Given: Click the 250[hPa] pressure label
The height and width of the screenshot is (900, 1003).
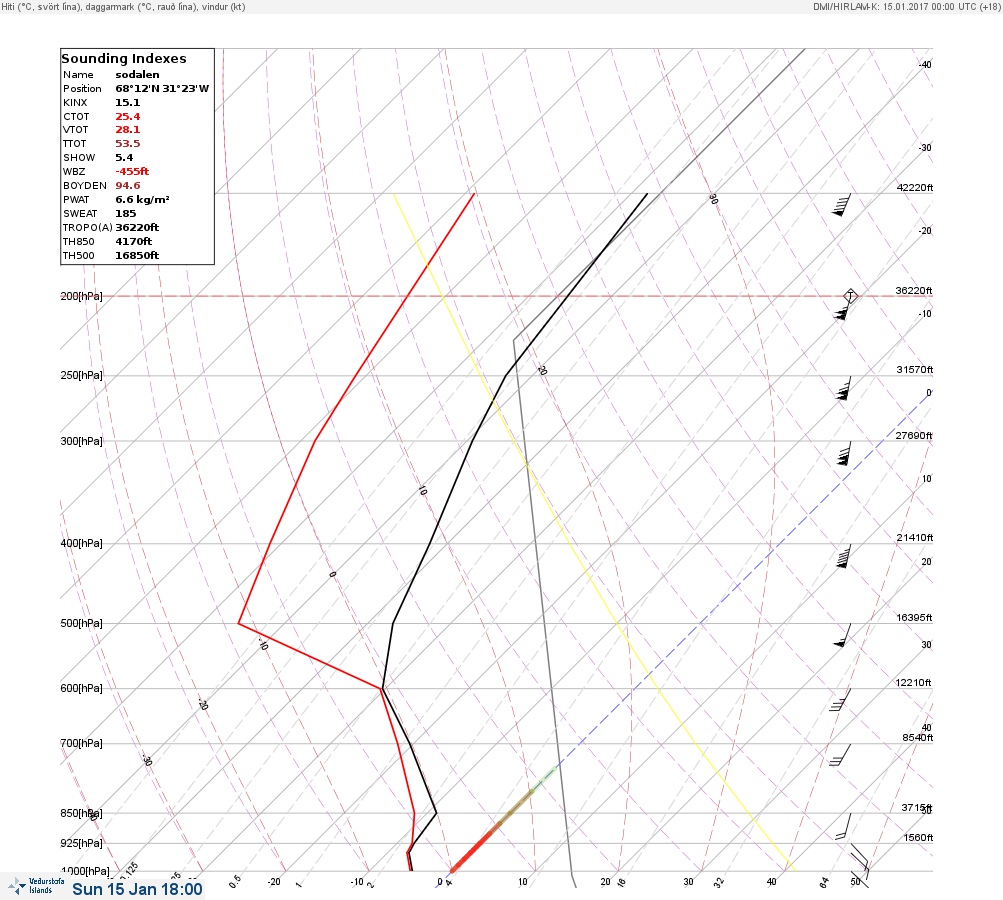Looking at the screenshot, I should (81, 375).
